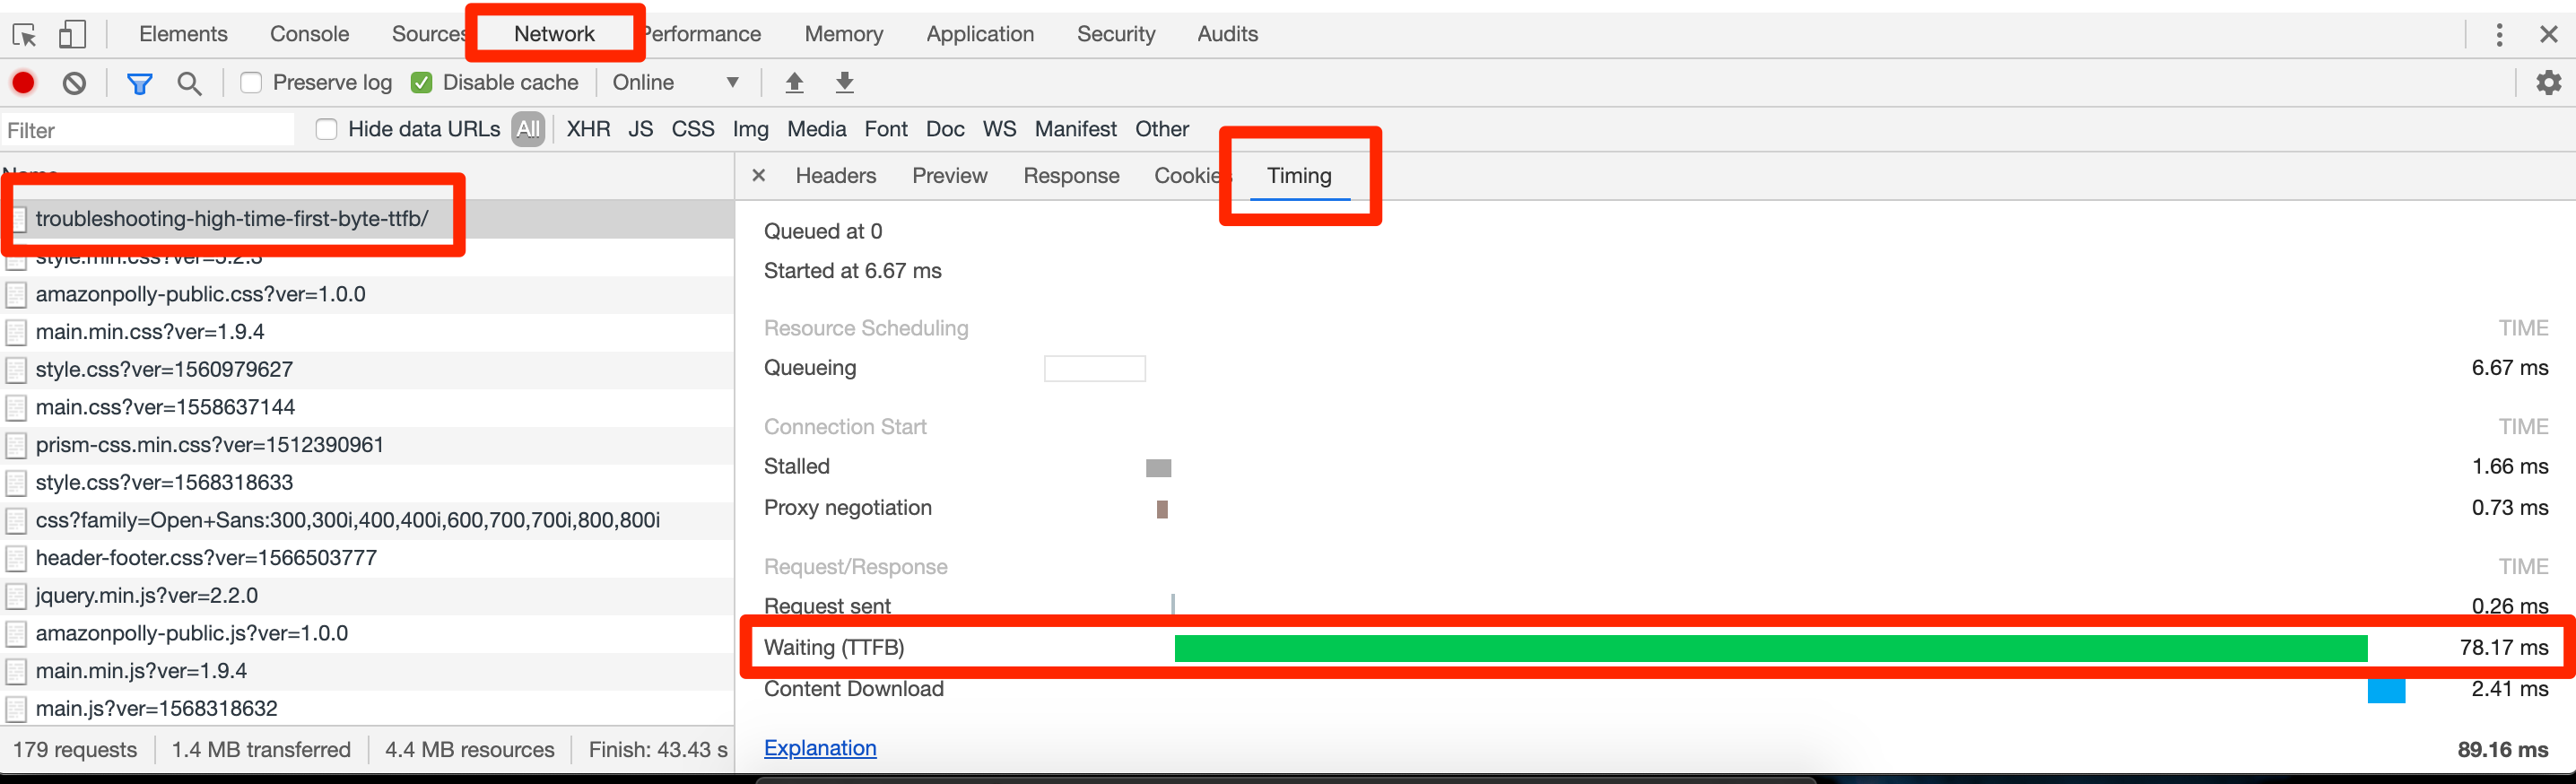Image resolution: width=2576 pixels, height=784 pixels.
Task: Click the import HAR upload arrow
Action: pyautogui.click(x=794, y=83)
